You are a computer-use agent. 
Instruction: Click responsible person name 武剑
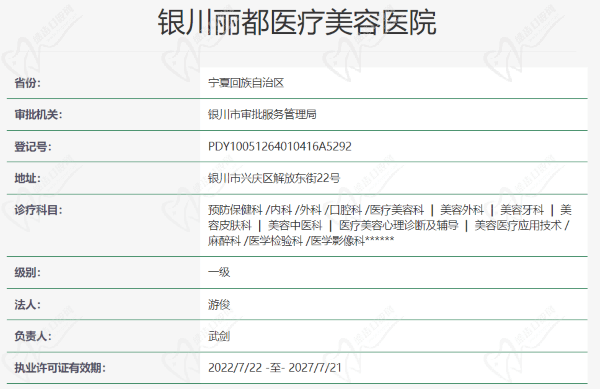pos(219,336)
